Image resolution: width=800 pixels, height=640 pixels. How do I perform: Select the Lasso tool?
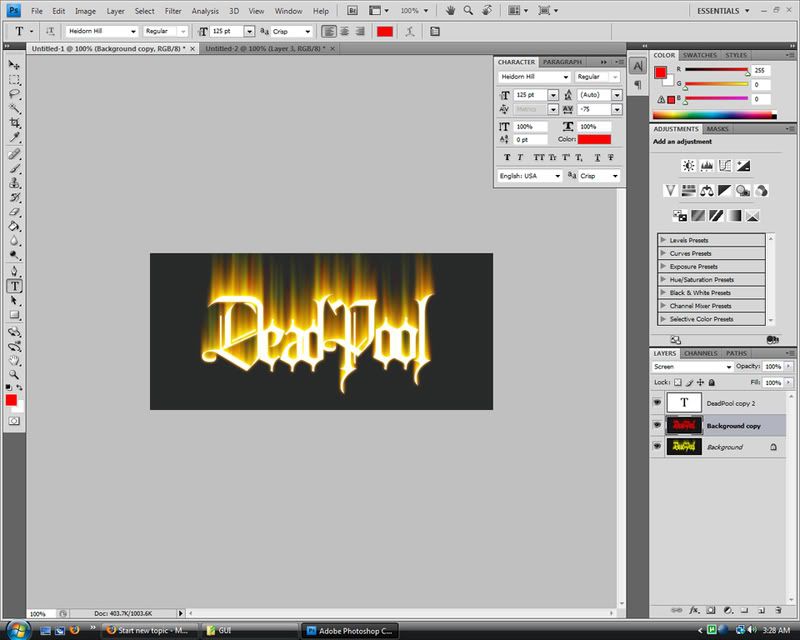tap(14, 94)
